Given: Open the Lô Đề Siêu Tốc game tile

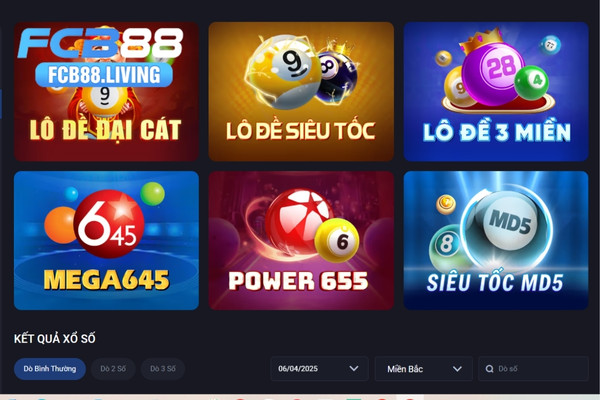Looking at the screenshot, I should pos(301,91).
